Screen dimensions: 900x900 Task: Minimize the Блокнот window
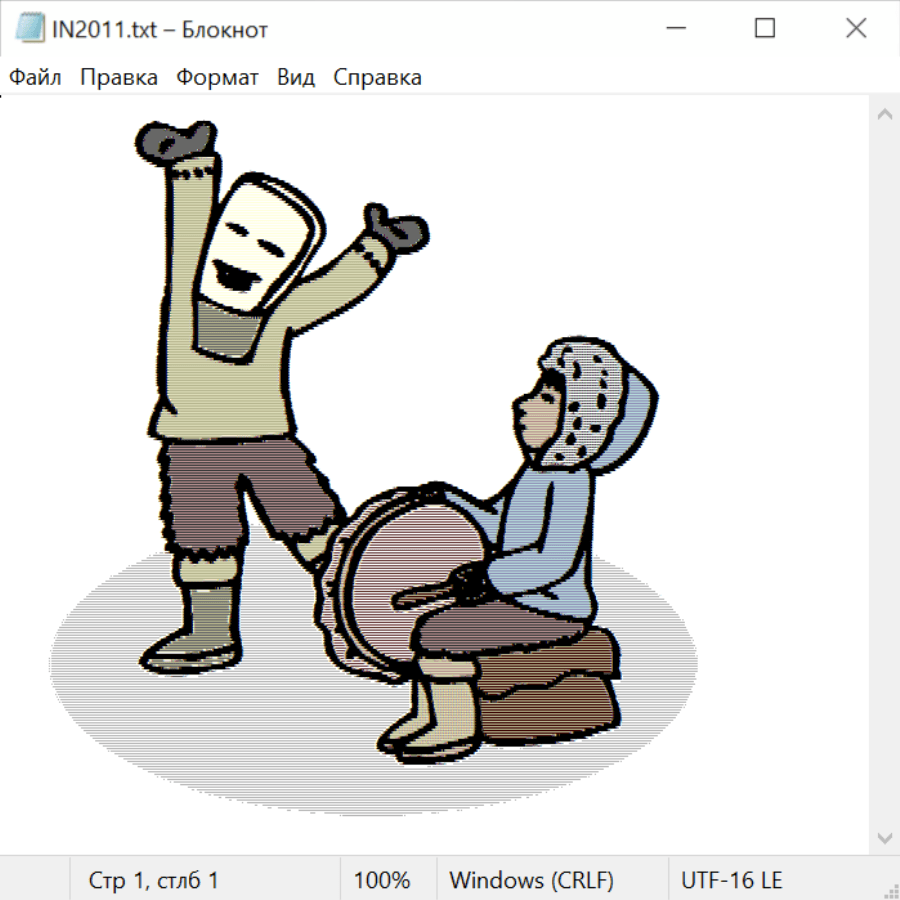tap(673, 29)
